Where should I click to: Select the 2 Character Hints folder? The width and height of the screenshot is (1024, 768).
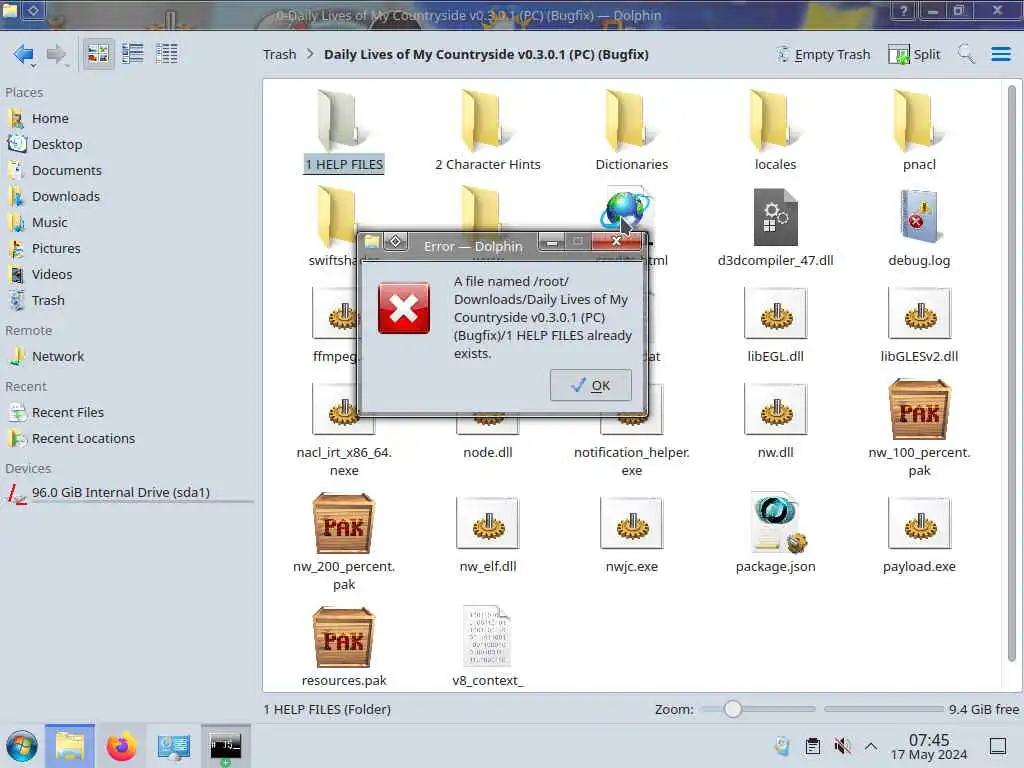click(488, 131)
